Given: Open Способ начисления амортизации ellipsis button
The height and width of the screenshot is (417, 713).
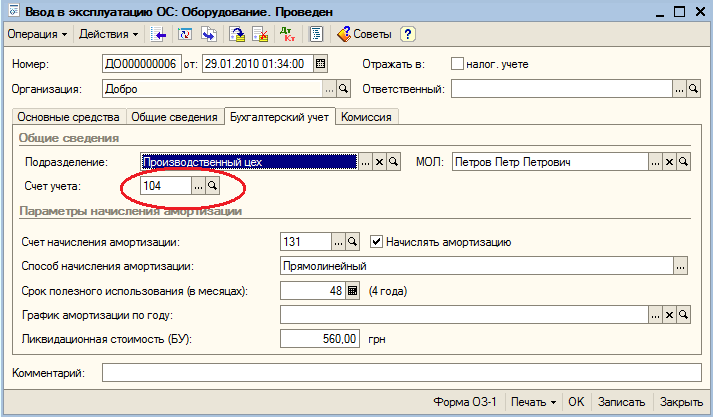Looking at the screenshot, I should (x=680, y=266).
